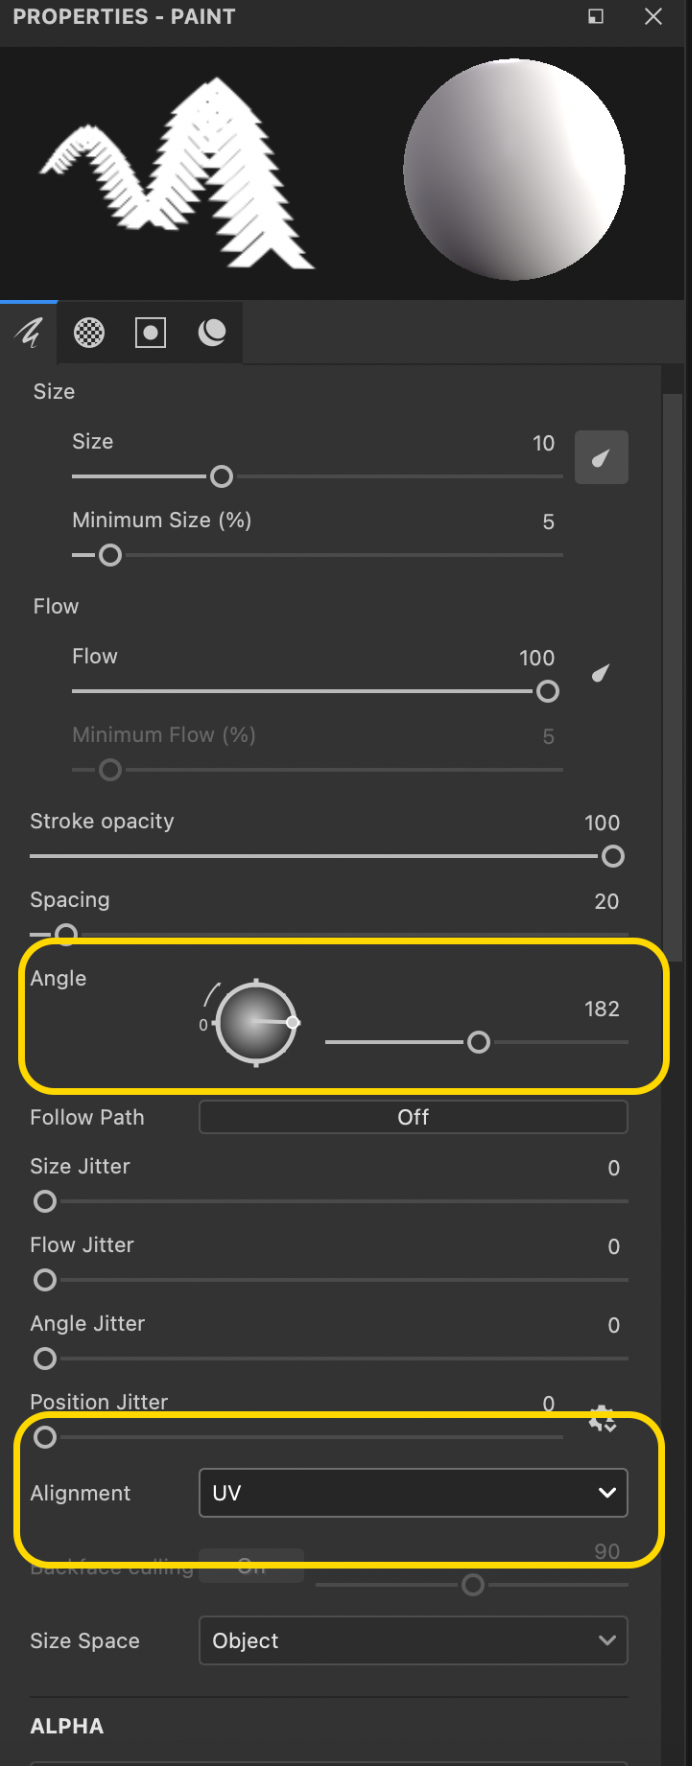Open the Stencil settings tab icon

pyautogui.click(x=150, y=332)
